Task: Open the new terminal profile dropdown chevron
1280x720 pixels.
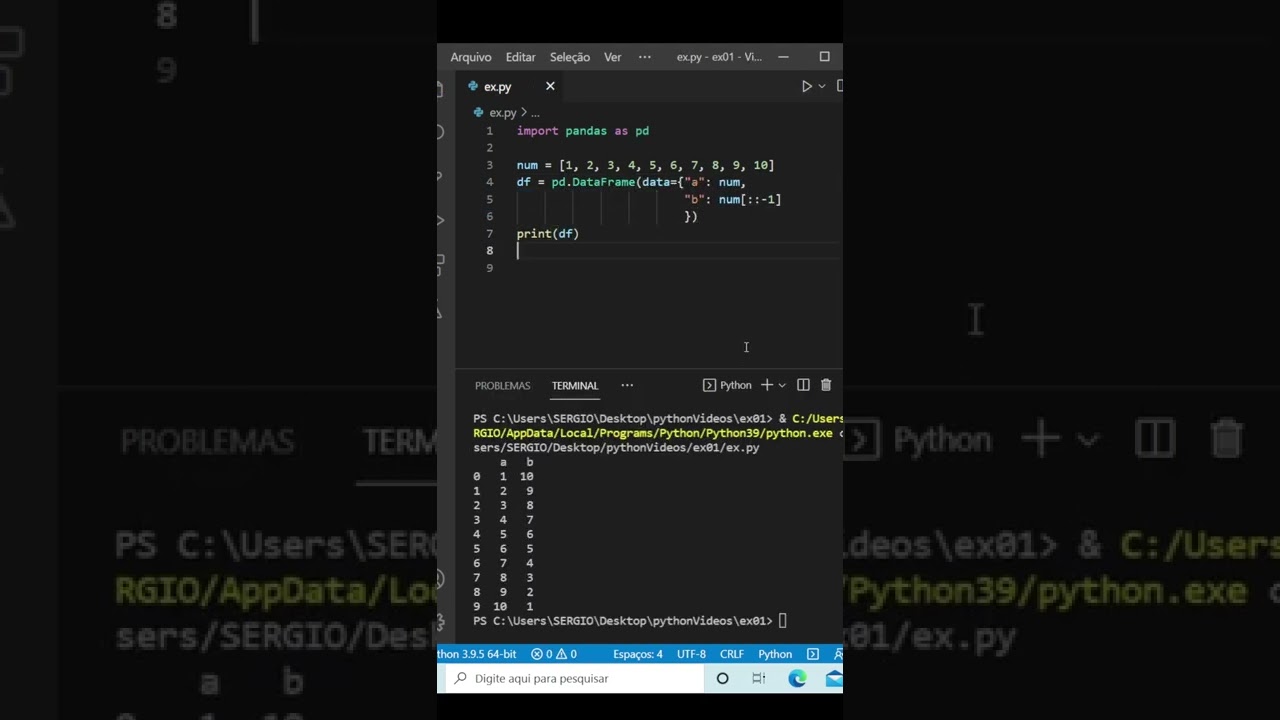Action: (782, 385)
